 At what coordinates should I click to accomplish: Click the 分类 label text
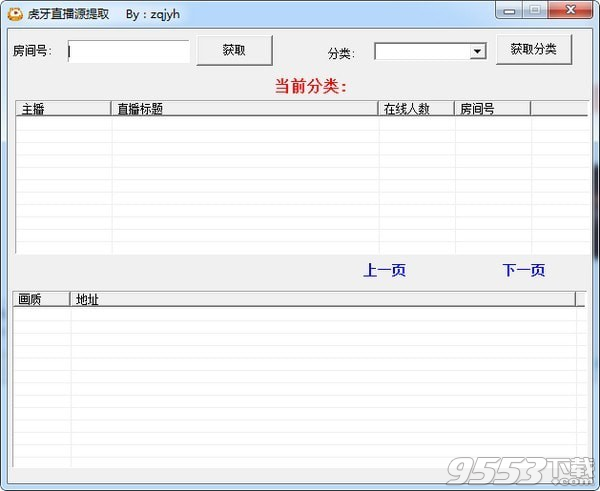(341, 53)
